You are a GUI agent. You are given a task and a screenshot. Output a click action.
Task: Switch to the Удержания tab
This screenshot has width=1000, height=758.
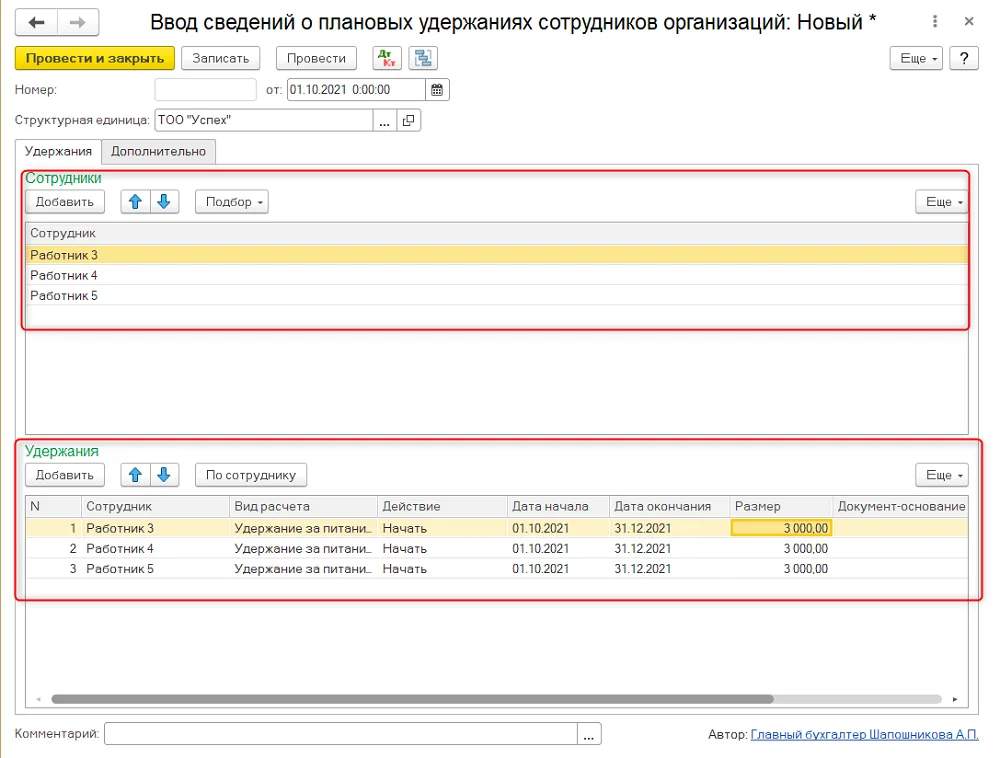[x=58, y=152]
